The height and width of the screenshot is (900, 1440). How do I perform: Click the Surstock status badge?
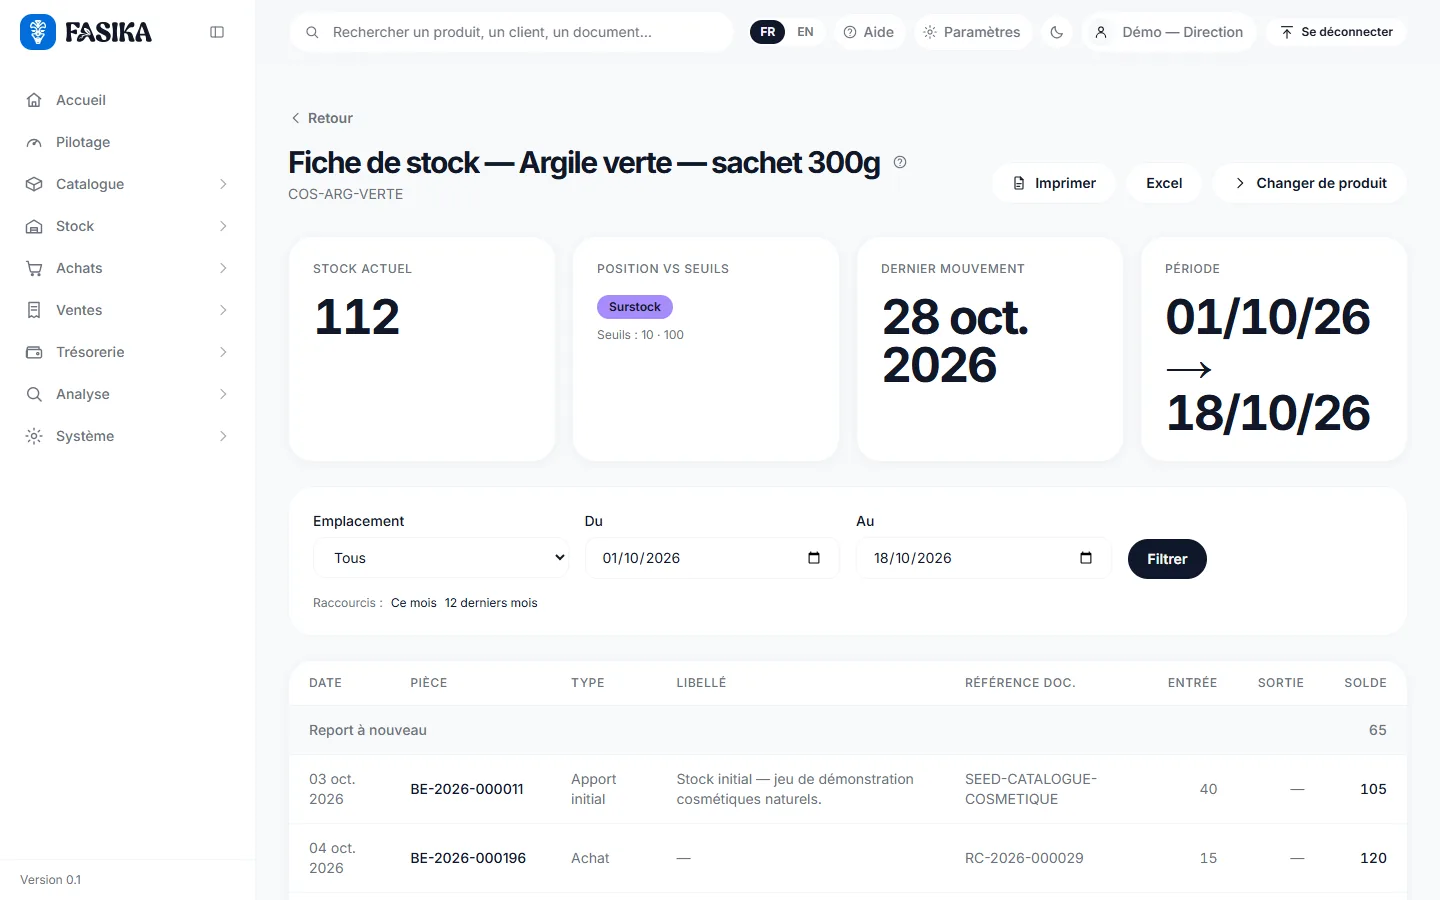coord(635,307)
